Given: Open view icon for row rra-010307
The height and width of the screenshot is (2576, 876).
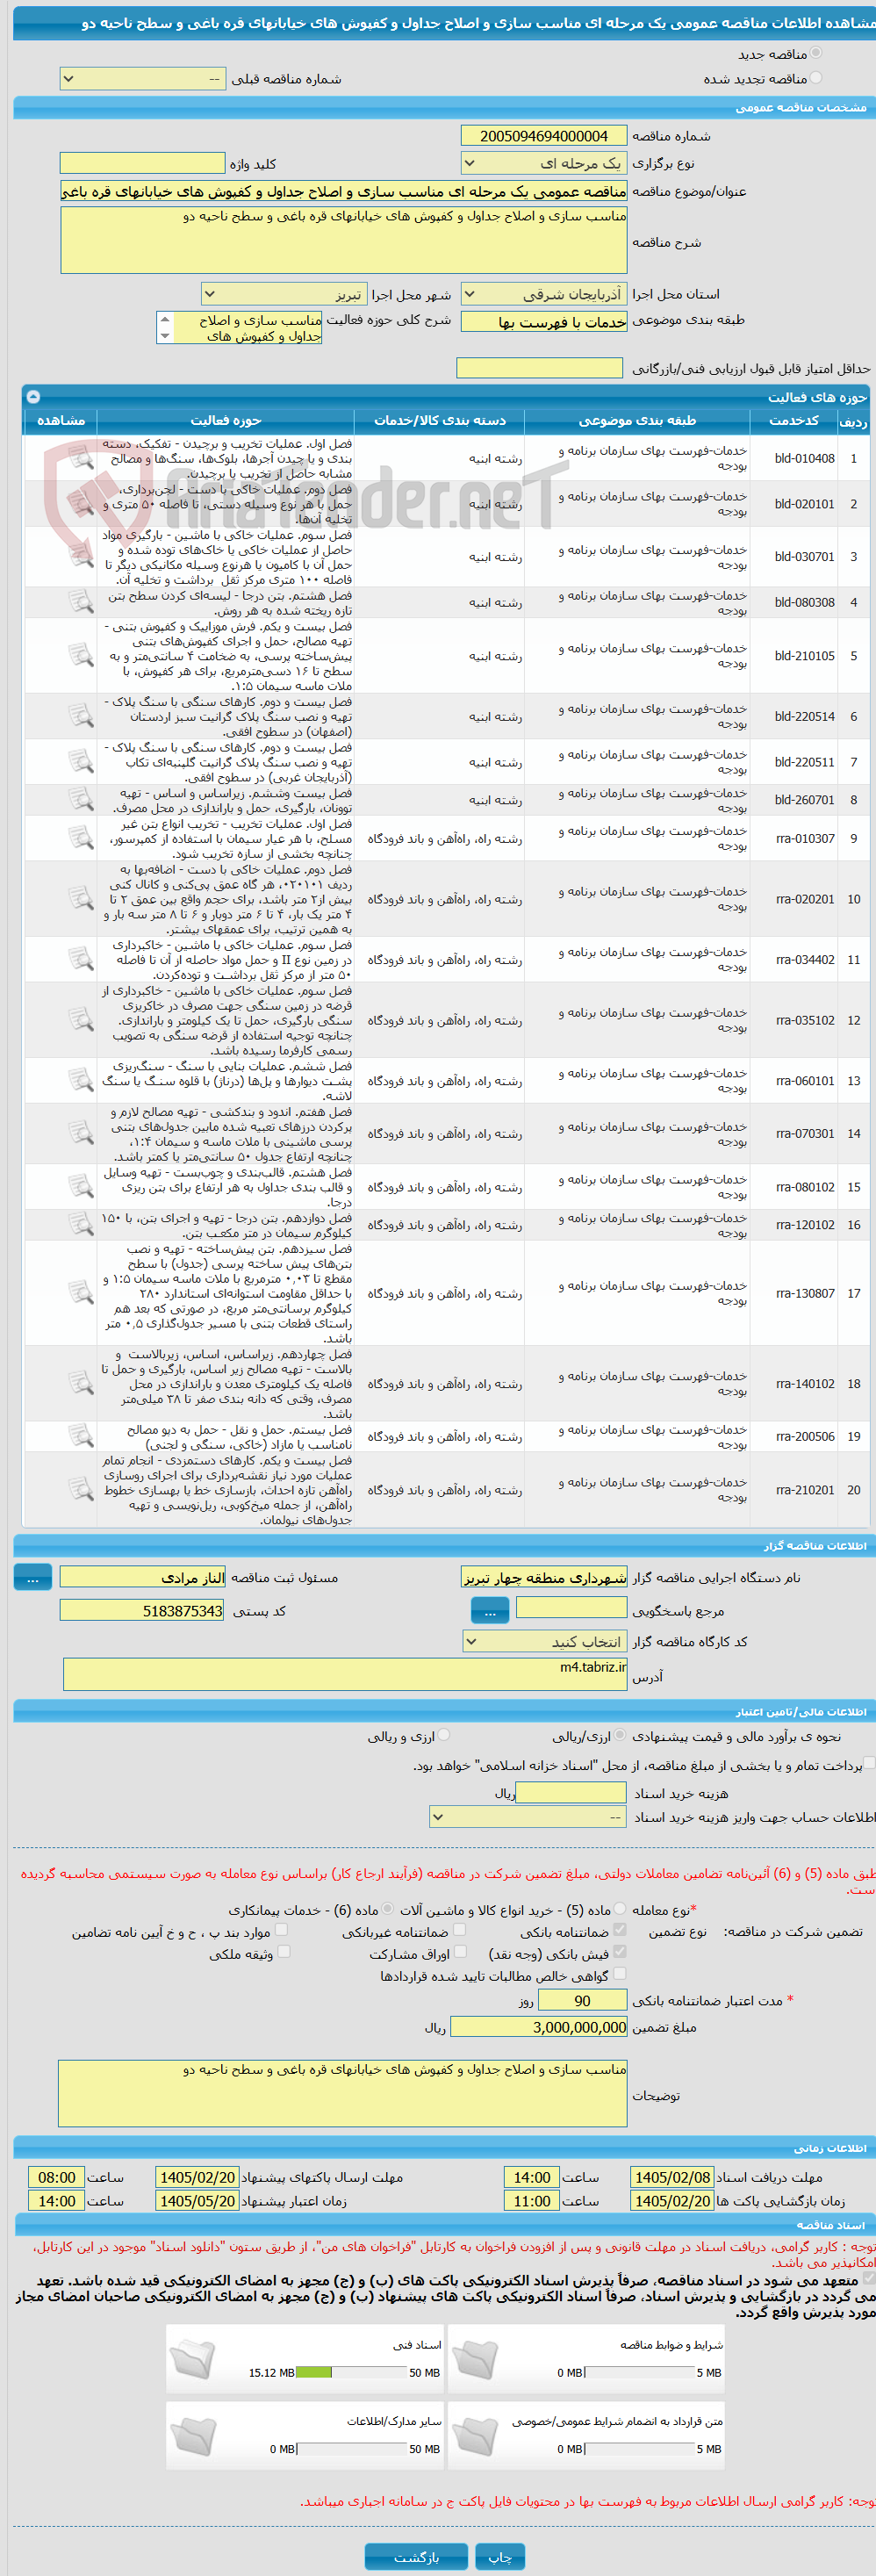Looking at the screenshot, I should [x=81, y=838].
